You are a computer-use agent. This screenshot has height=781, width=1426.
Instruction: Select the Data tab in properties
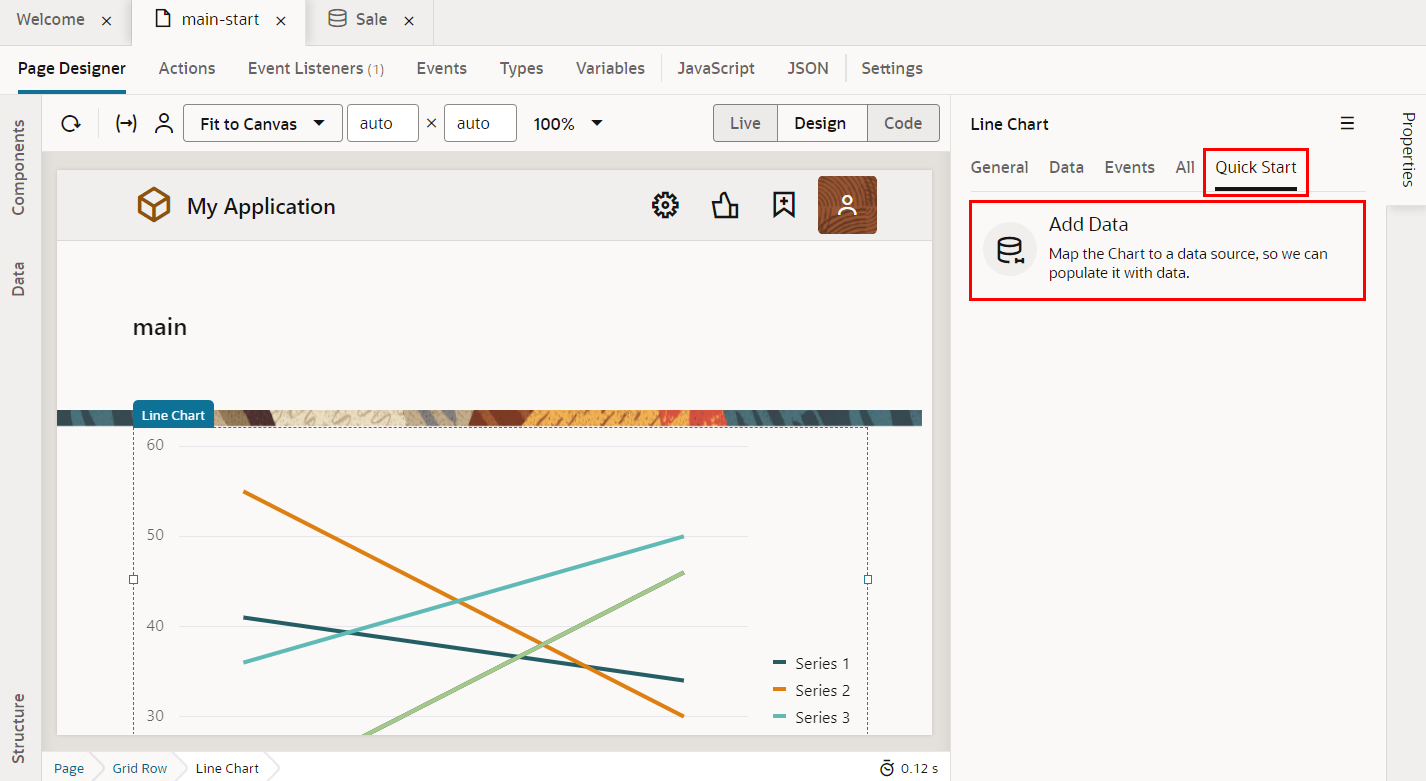tap(1066, 167)
